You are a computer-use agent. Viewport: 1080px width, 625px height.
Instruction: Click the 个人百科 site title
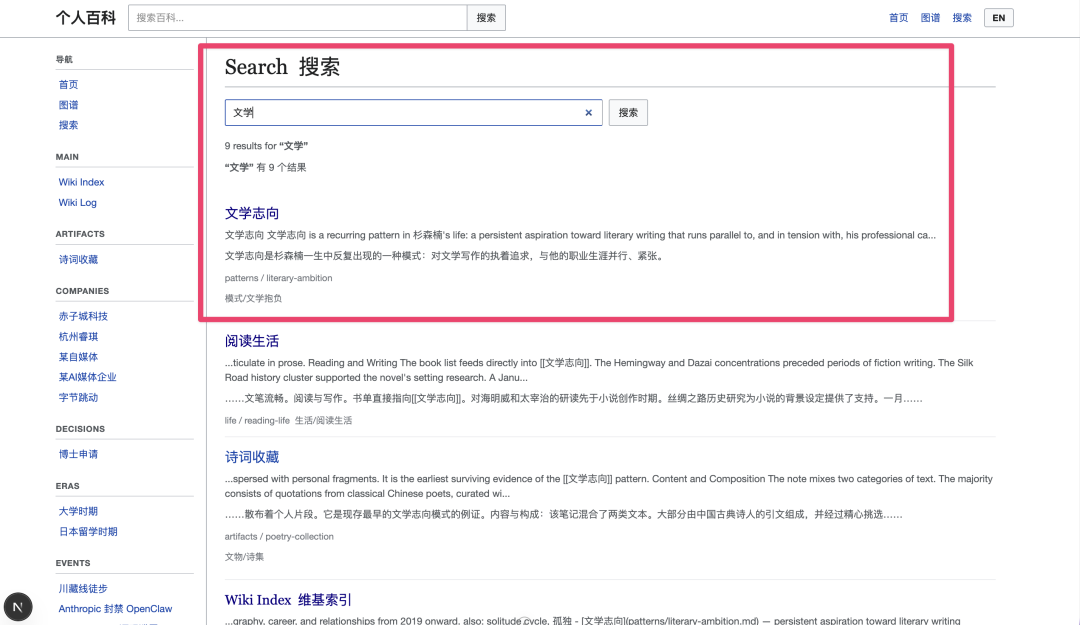86,18
